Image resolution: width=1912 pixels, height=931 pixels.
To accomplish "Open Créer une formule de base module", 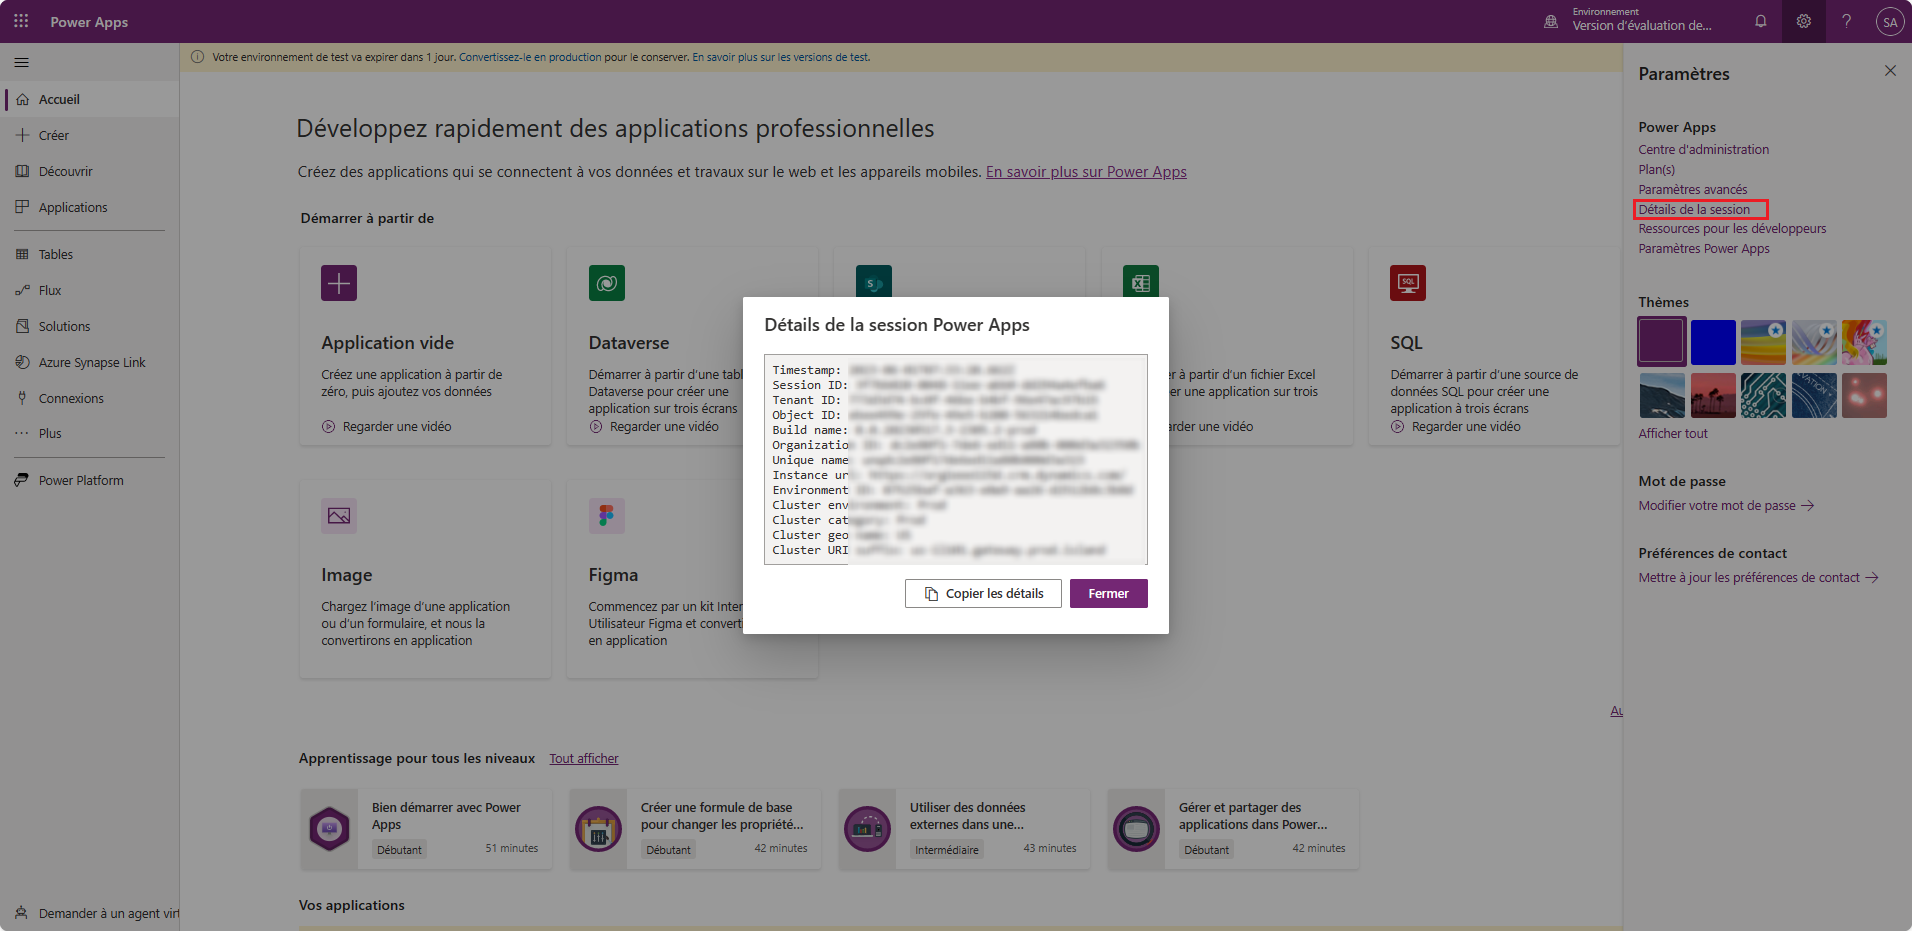I will pyautogui.click(x=695, y=828).
